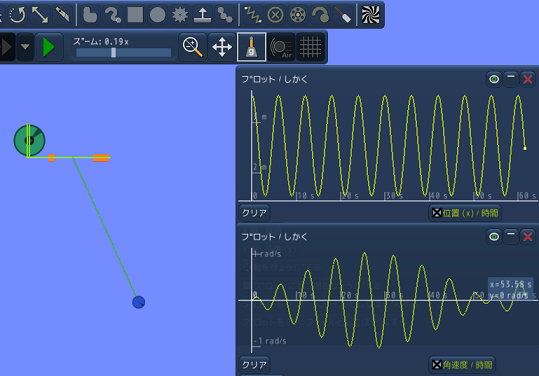Toggle air friction button
Viewport: 539px width, 376px height.
(x=281, y=47)
